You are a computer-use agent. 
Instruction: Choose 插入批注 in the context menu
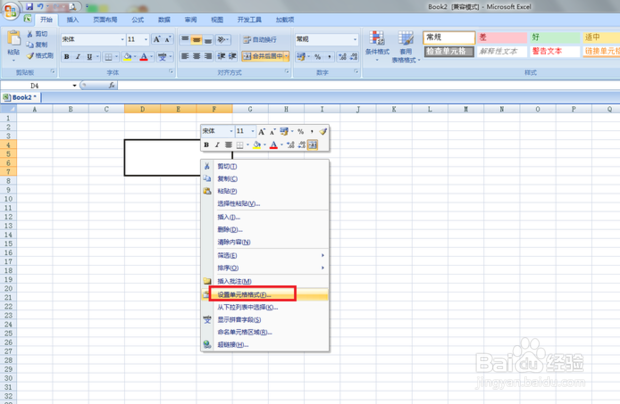click(x=265, y=281)
